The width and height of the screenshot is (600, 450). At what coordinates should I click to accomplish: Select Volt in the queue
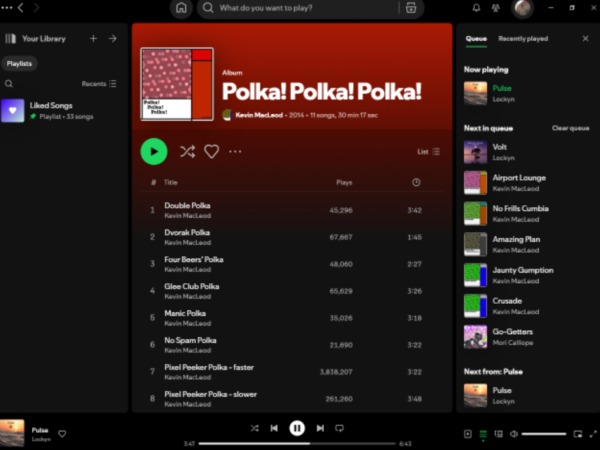(x=526, y=152)
